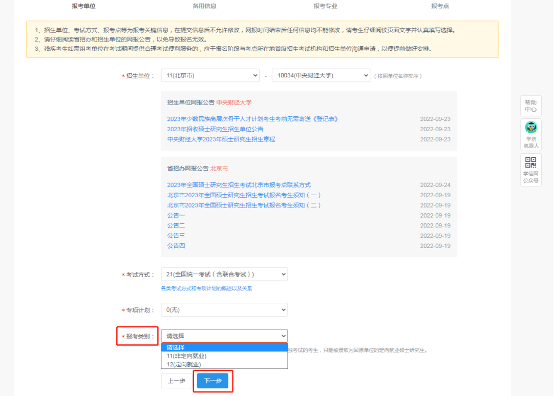Click the date 2022-09-24

[435, 185]
